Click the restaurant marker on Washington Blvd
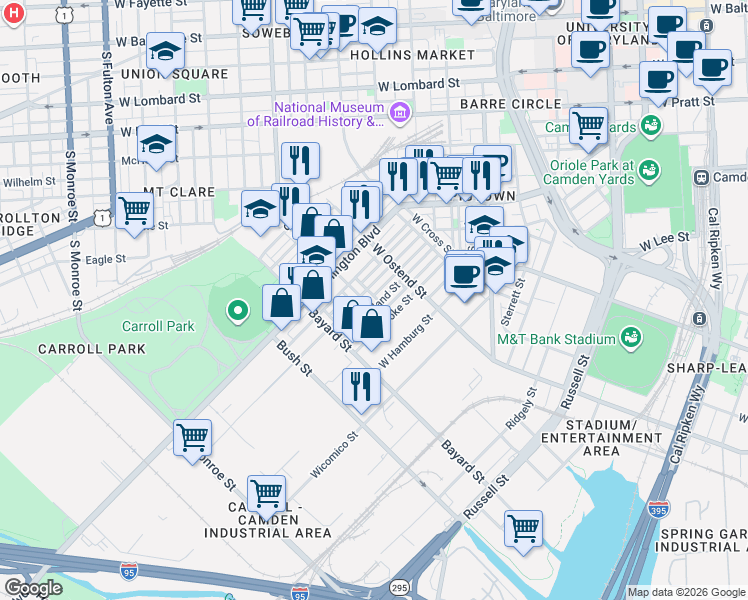The width and height of the screenshot is (748, 600). pyautogui.click(x=361, y=206)
